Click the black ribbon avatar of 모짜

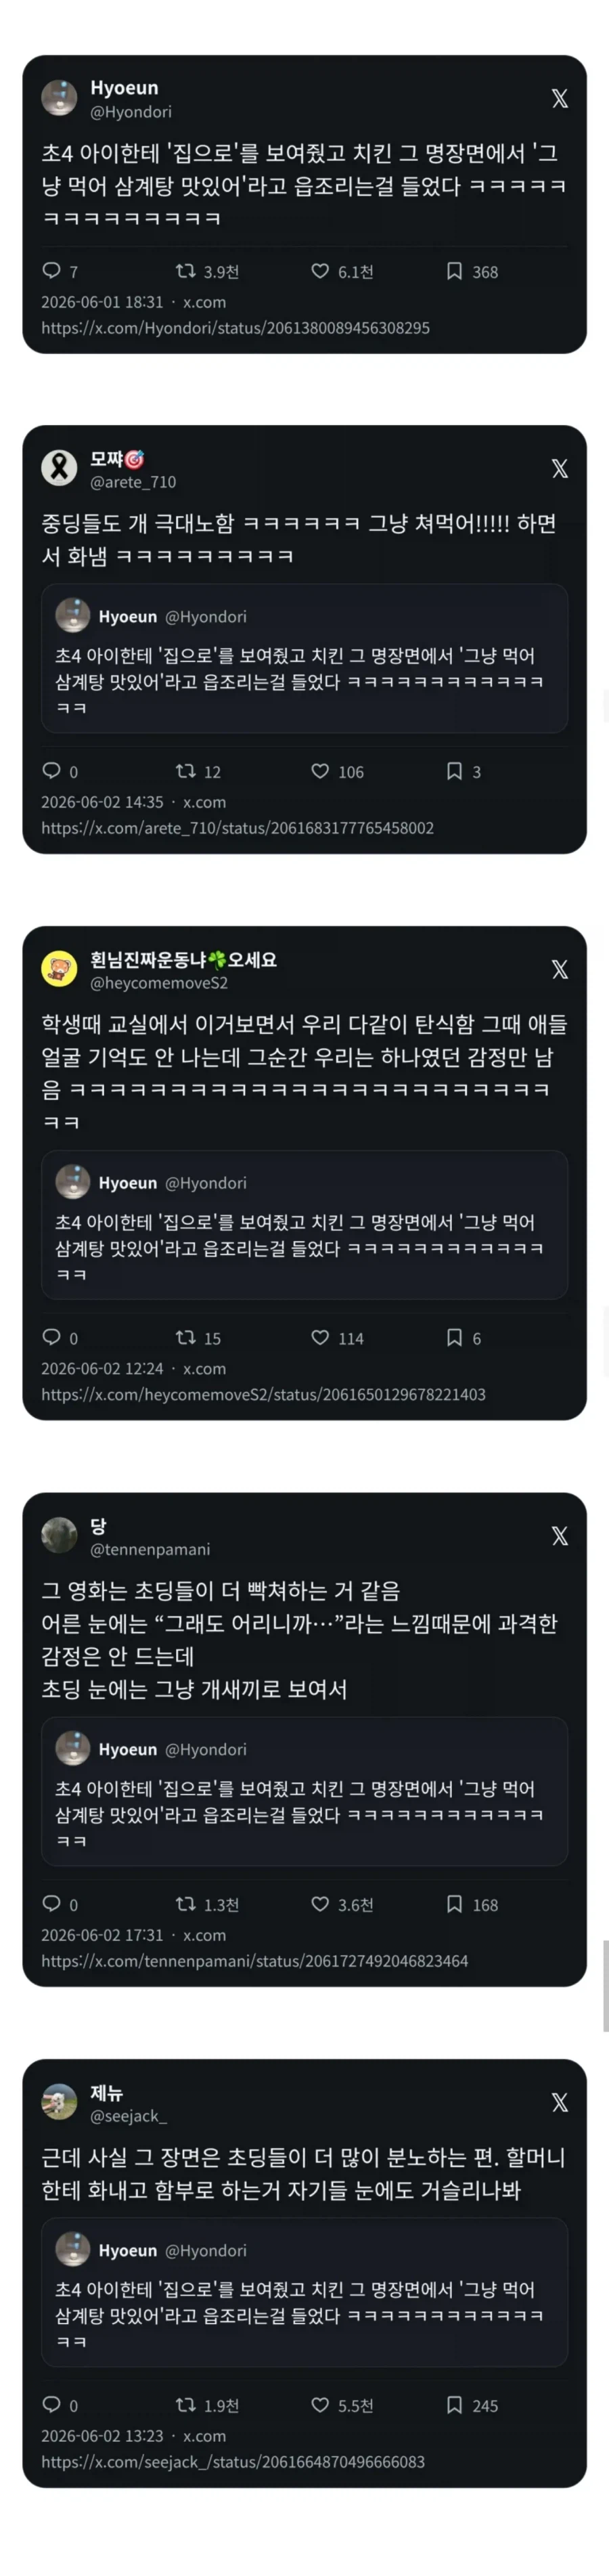point(59,469)
